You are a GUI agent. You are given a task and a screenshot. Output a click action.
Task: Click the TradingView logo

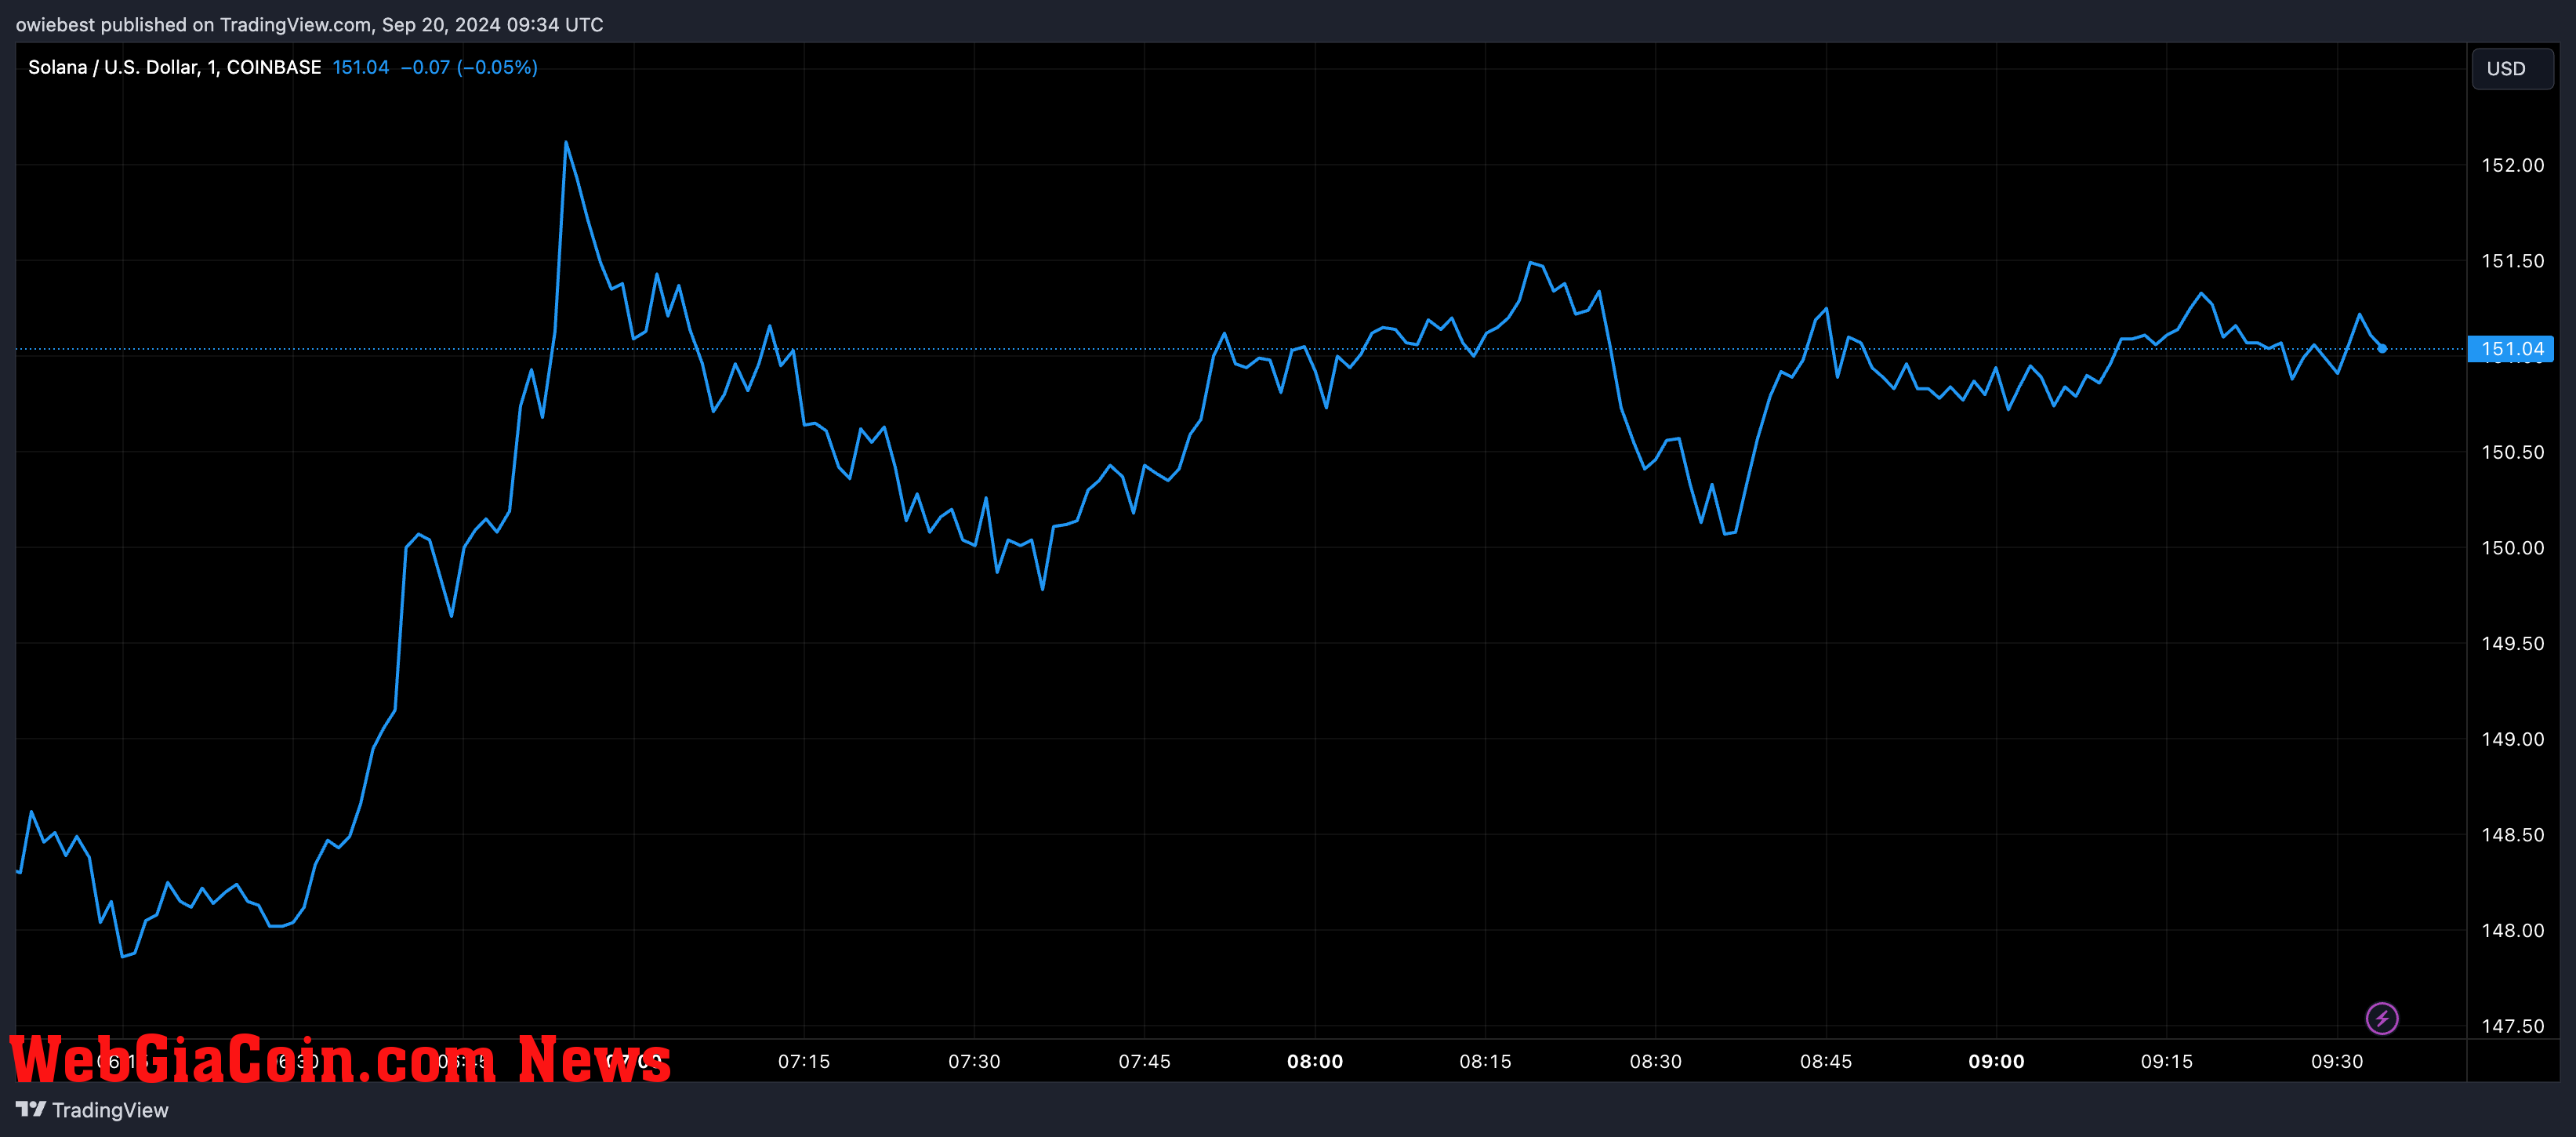[92, 1110]
